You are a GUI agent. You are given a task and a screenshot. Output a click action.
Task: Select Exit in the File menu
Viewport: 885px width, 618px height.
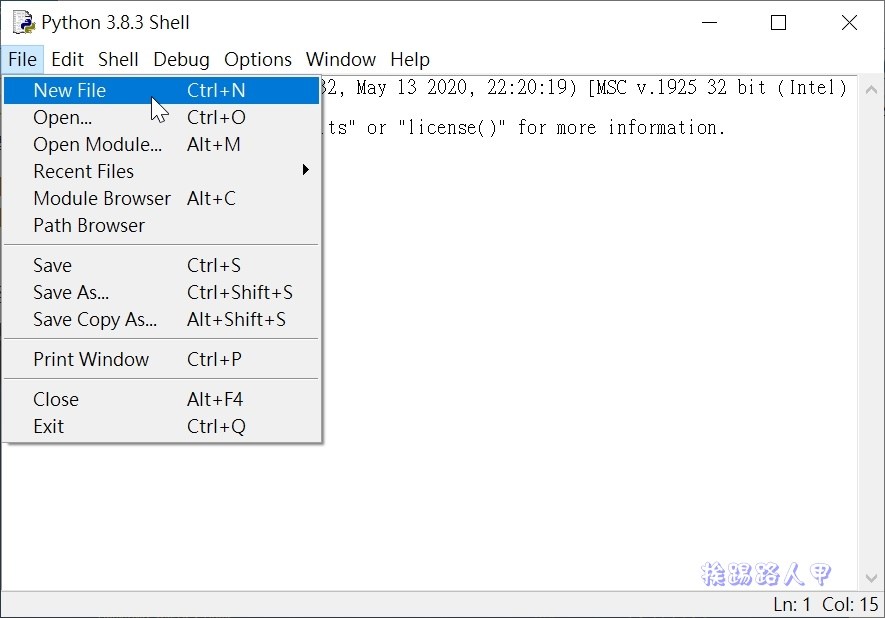(161, 427)
